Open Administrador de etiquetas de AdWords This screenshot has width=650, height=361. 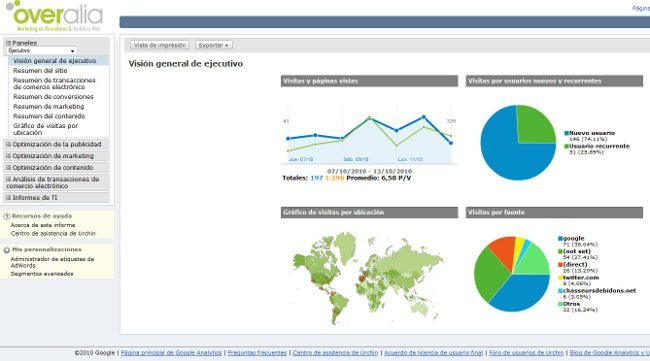coord(52,262)
